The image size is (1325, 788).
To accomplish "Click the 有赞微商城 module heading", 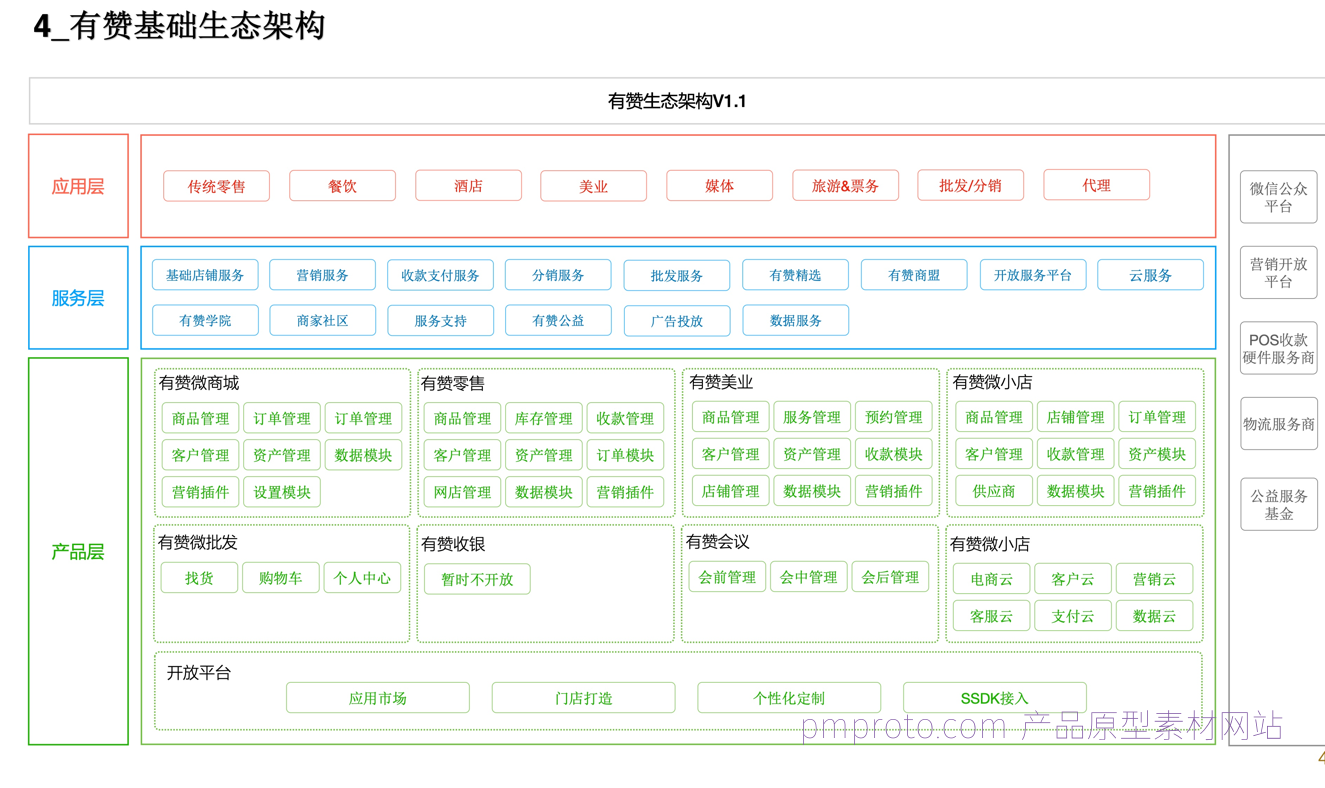I will point(199,383).
